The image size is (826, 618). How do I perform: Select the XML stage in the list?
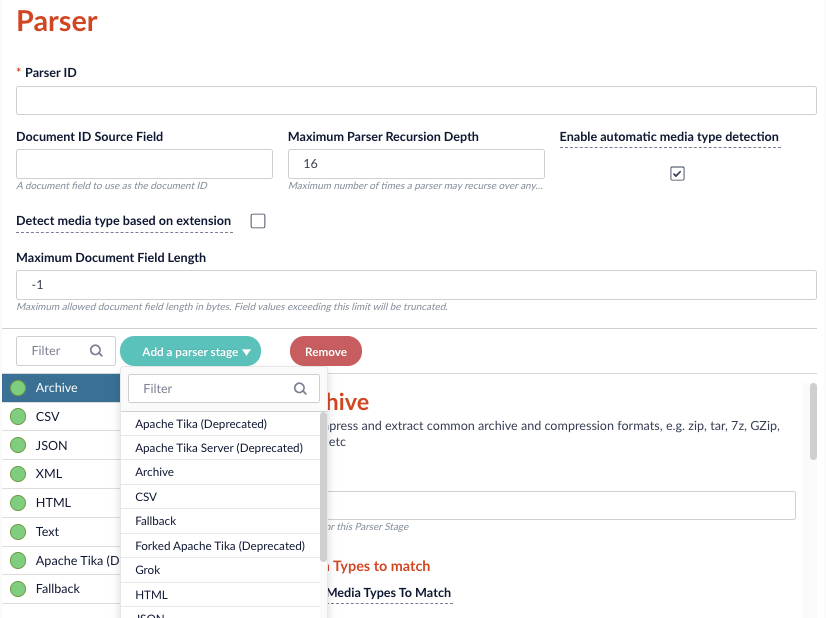pos(61,474)
